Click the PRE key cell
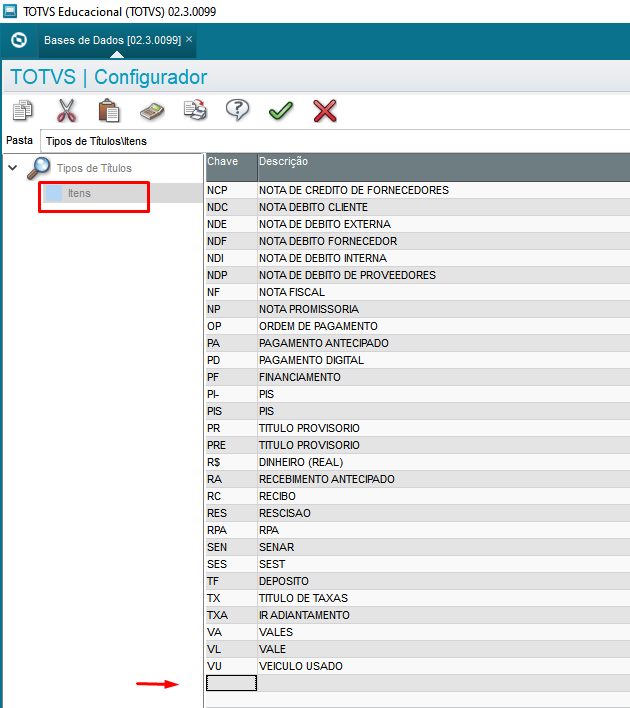The image size is (630, 708). point(232,446)
